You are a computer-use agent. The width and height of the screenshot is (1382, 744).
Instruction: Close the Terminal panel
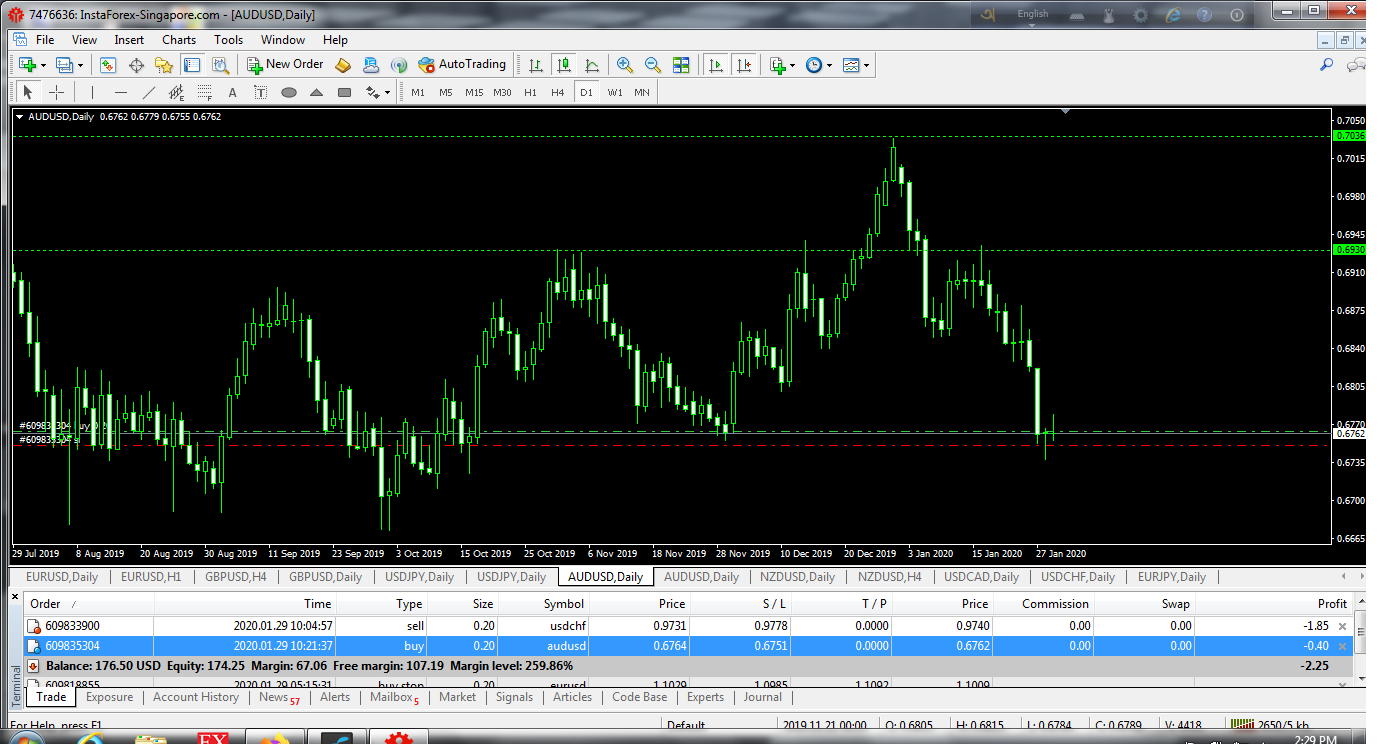(x=14, y=597)
